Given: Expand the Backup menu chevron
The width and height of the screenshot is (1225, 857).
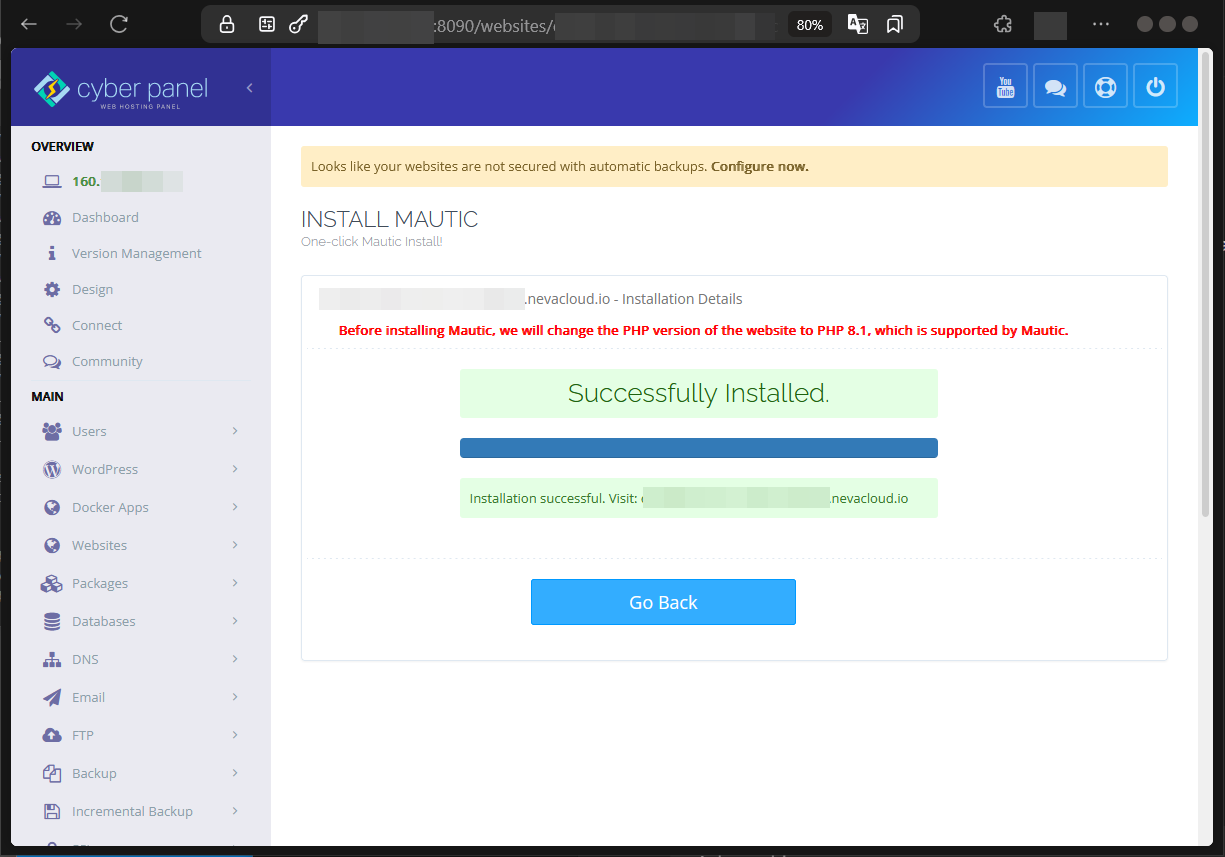Looking at the screenshot, I should [x=235, y=773].
